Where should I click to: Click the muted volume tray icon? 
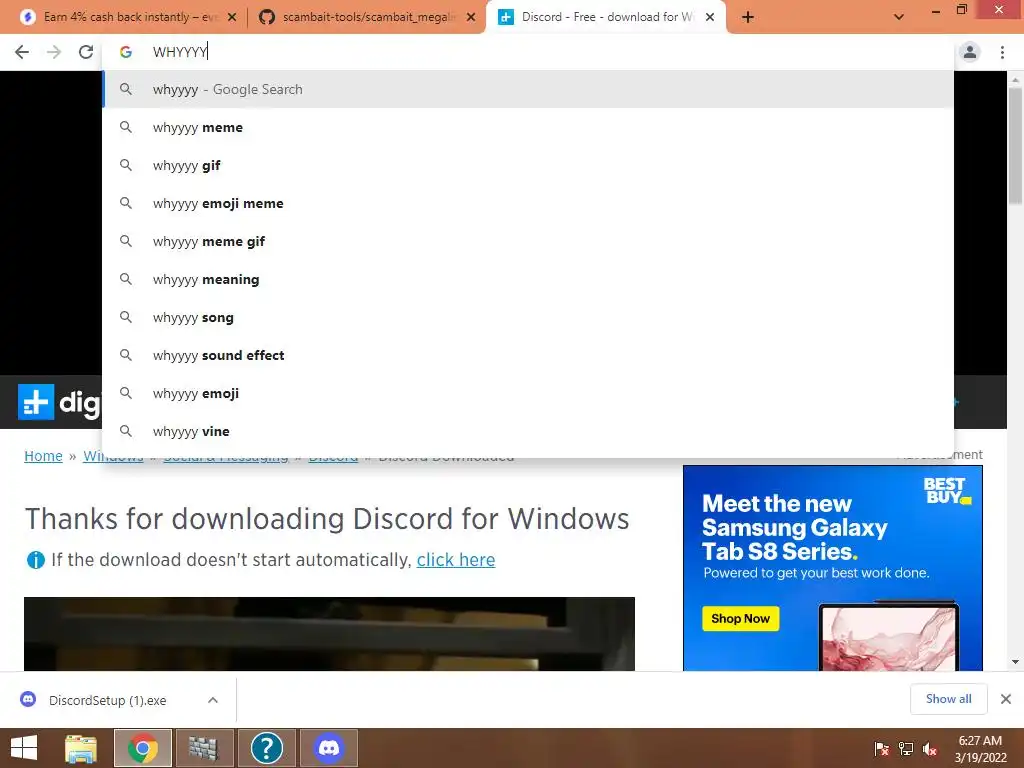click(930, 748)
